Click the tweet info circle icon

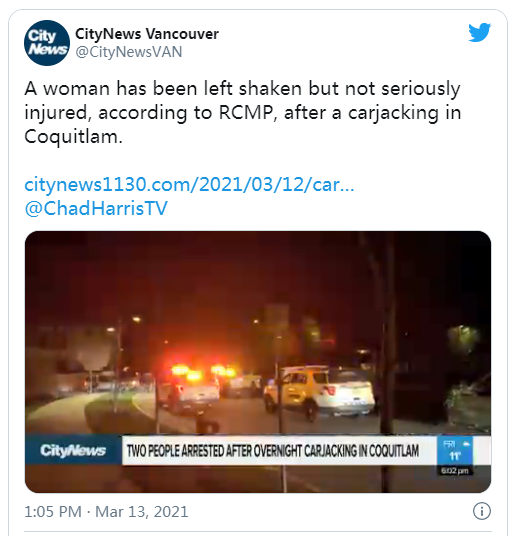click(482, 511)
